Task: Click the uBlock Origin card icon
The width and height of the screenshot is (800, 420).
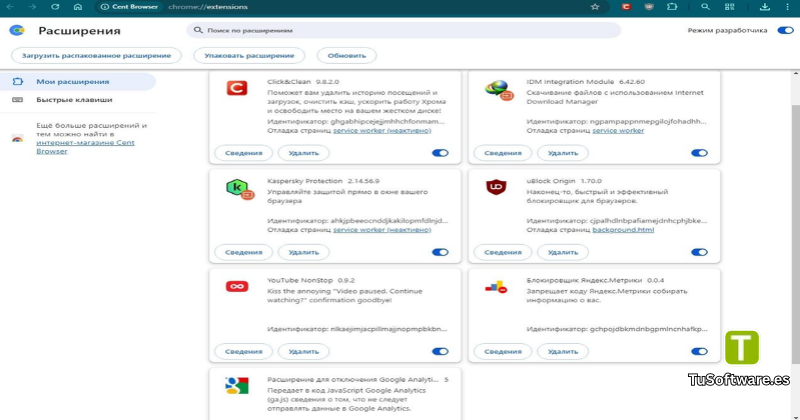Action: [496, 187]
